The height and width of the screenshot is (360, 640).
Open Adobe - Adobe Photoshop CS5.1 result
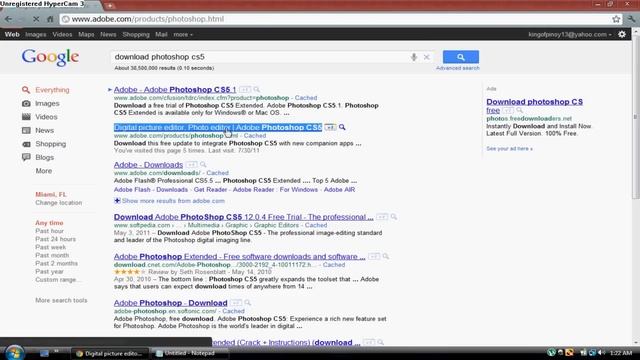tap(175, 89)
